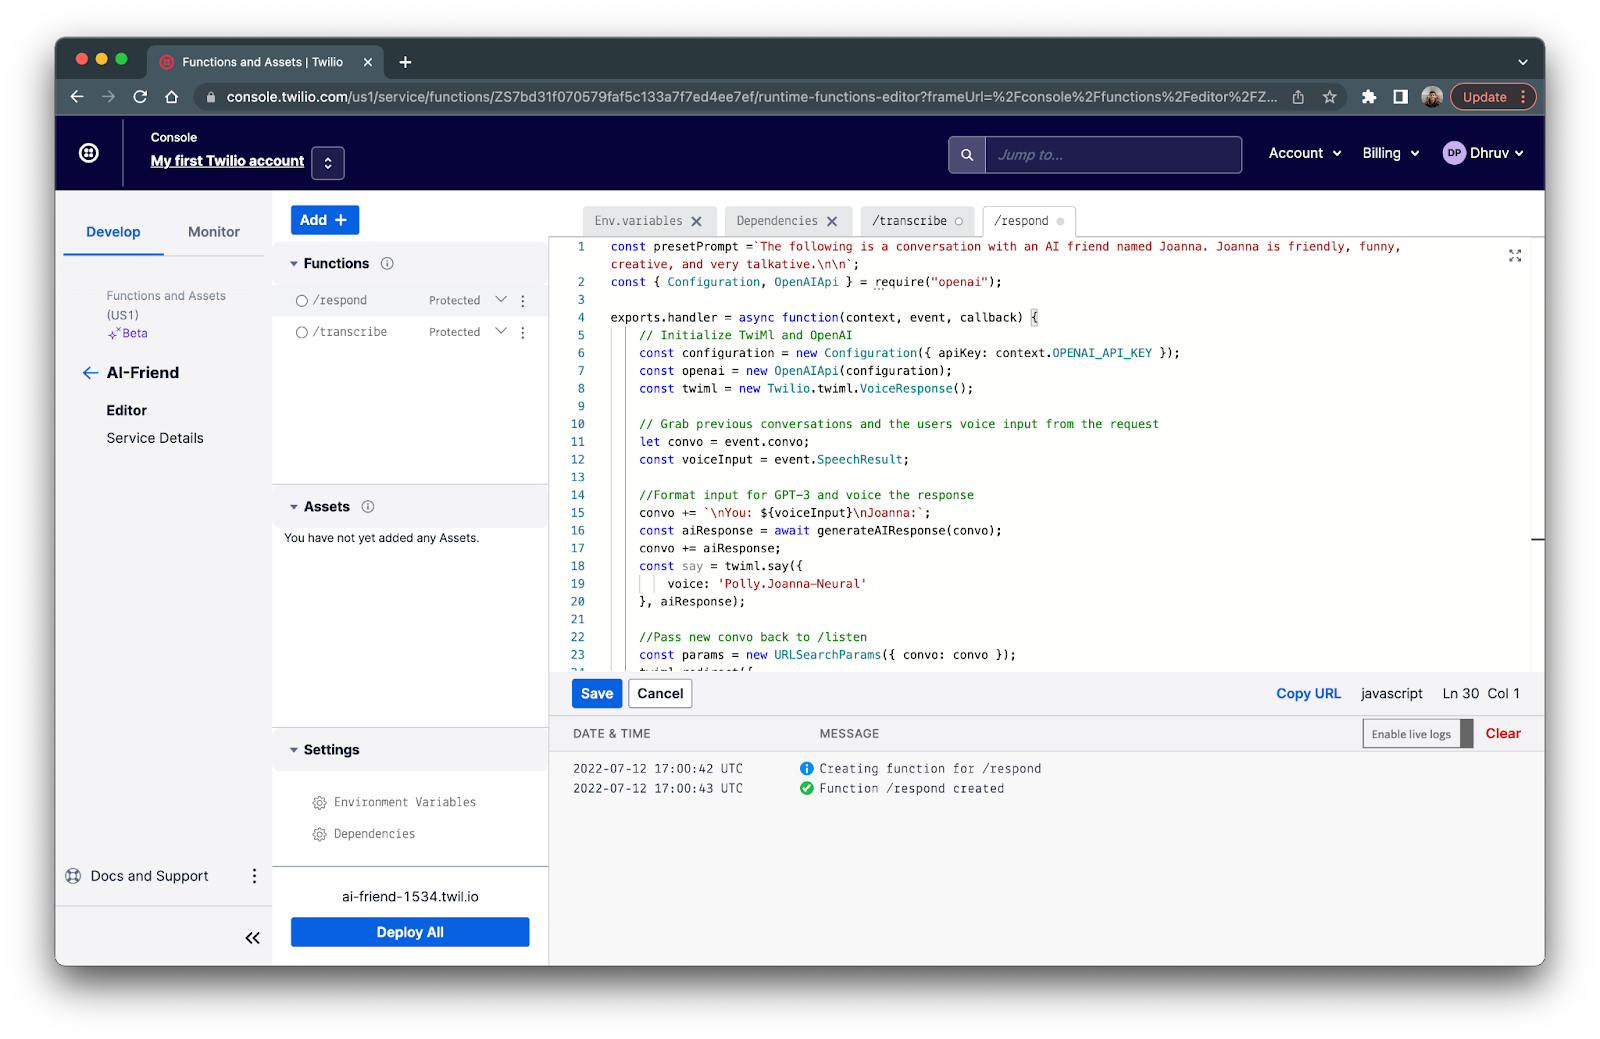The height and width of the screenshot is (1039, 1600).
Task: Click the browser share icon in address bar
Action: [x=1298, y=97]
